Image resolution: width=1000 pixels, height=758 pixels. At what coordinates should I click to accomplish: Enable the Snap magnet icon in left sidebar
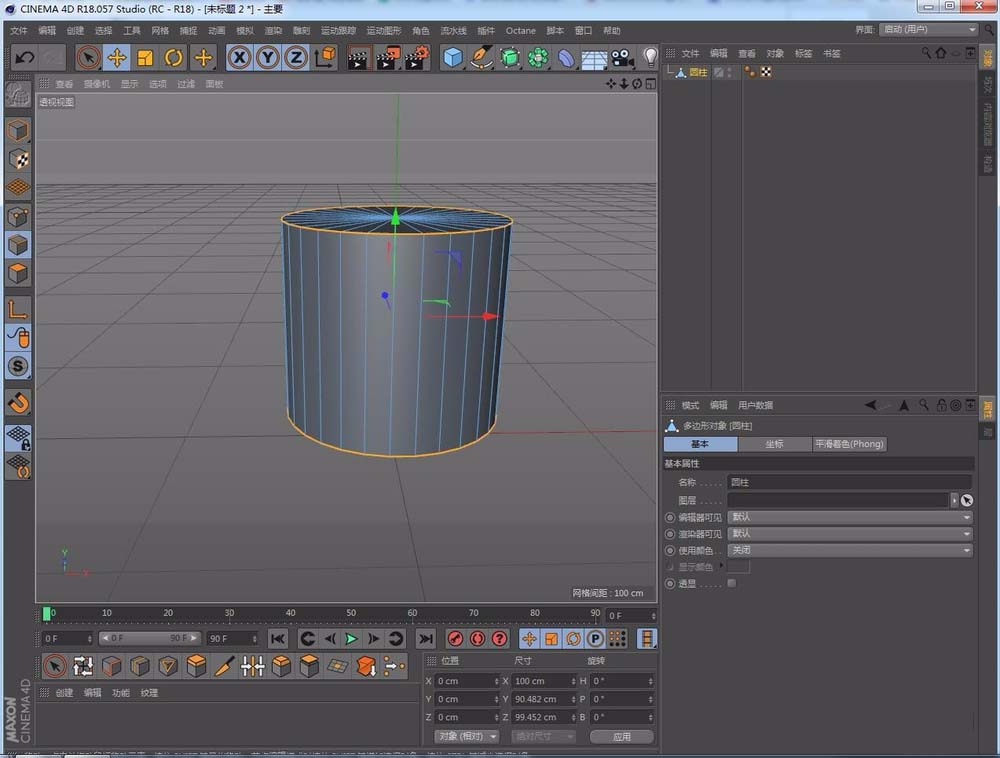click(18, 403)
